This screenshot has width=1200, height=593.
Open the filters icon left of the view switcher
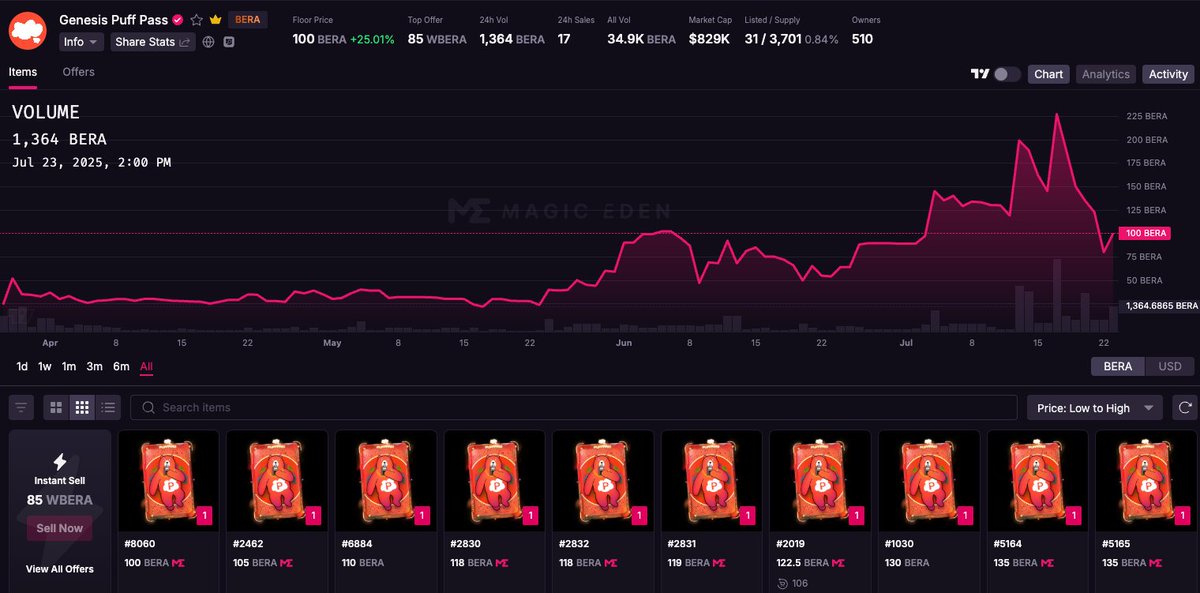pyautogui.click(x=21, y=407)
